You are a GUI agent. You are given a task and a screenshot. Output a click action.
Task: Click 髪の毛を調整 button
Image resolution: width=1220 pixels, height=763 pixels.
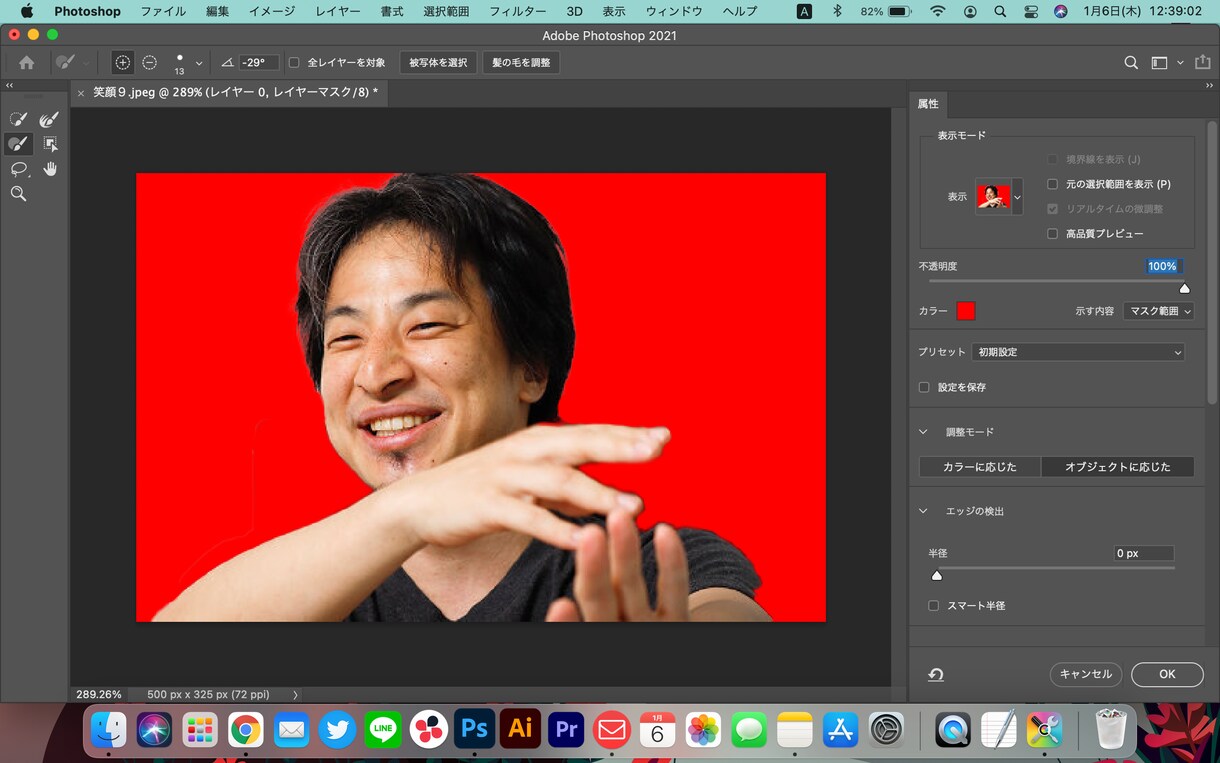[x=520, y=62]
